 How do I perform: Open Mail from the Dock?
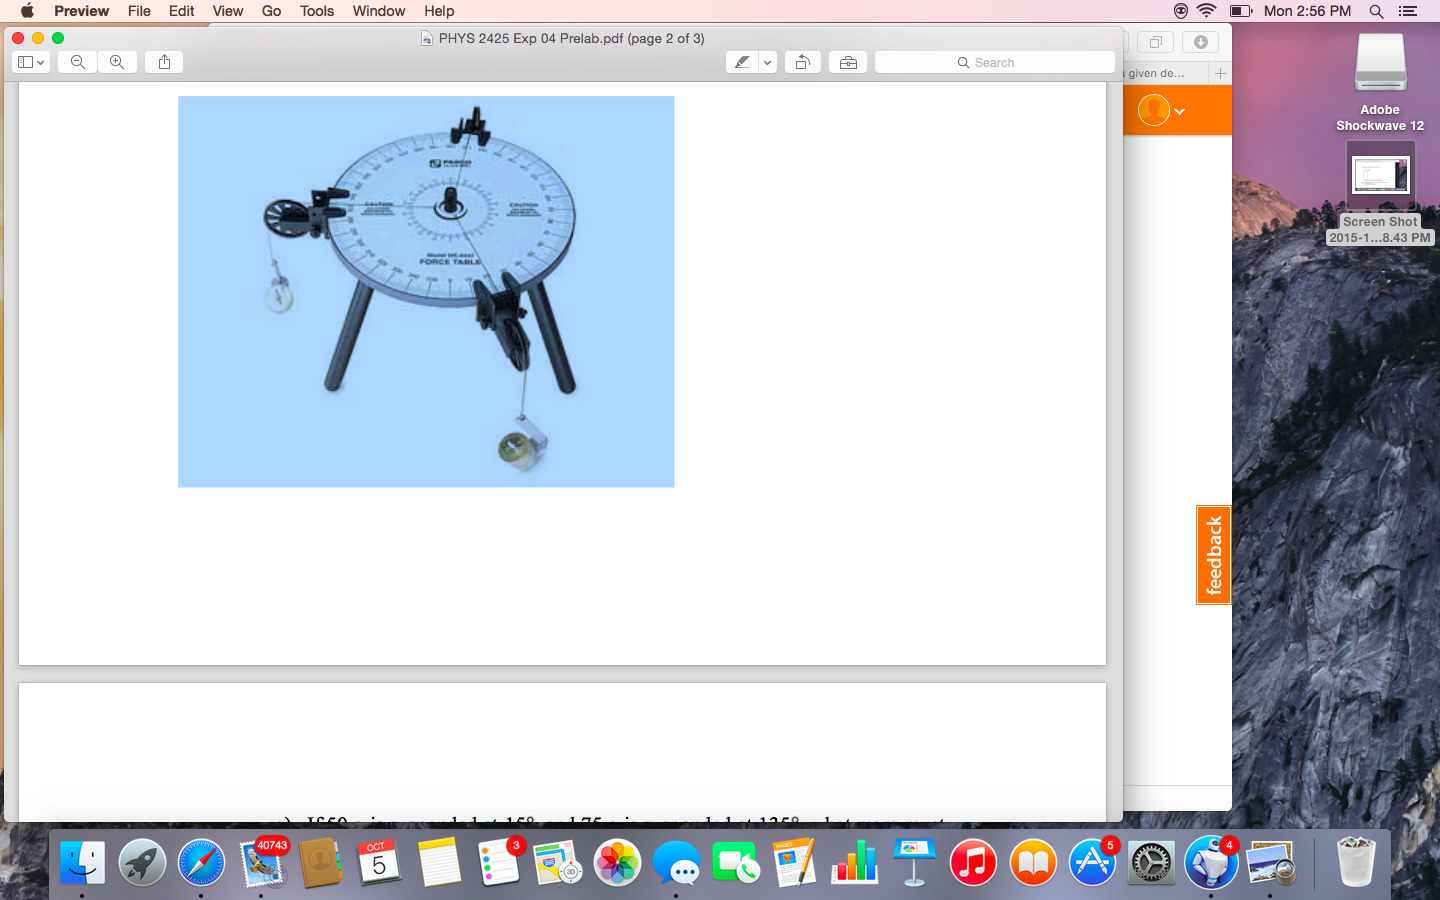pyautogui.click(x=263, y=862)
